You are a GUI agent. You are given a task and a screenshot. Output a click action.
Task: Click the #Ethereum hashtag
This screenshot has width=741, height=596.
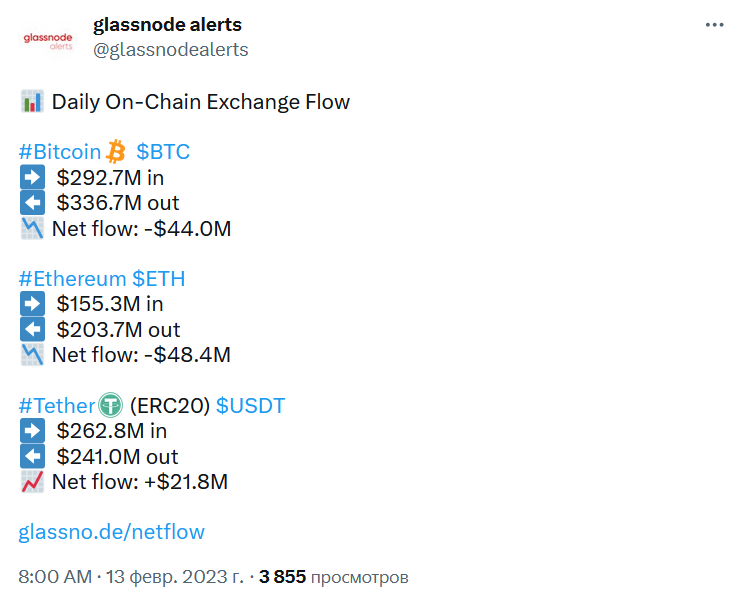pyautogui.click(x=72, y=279)
